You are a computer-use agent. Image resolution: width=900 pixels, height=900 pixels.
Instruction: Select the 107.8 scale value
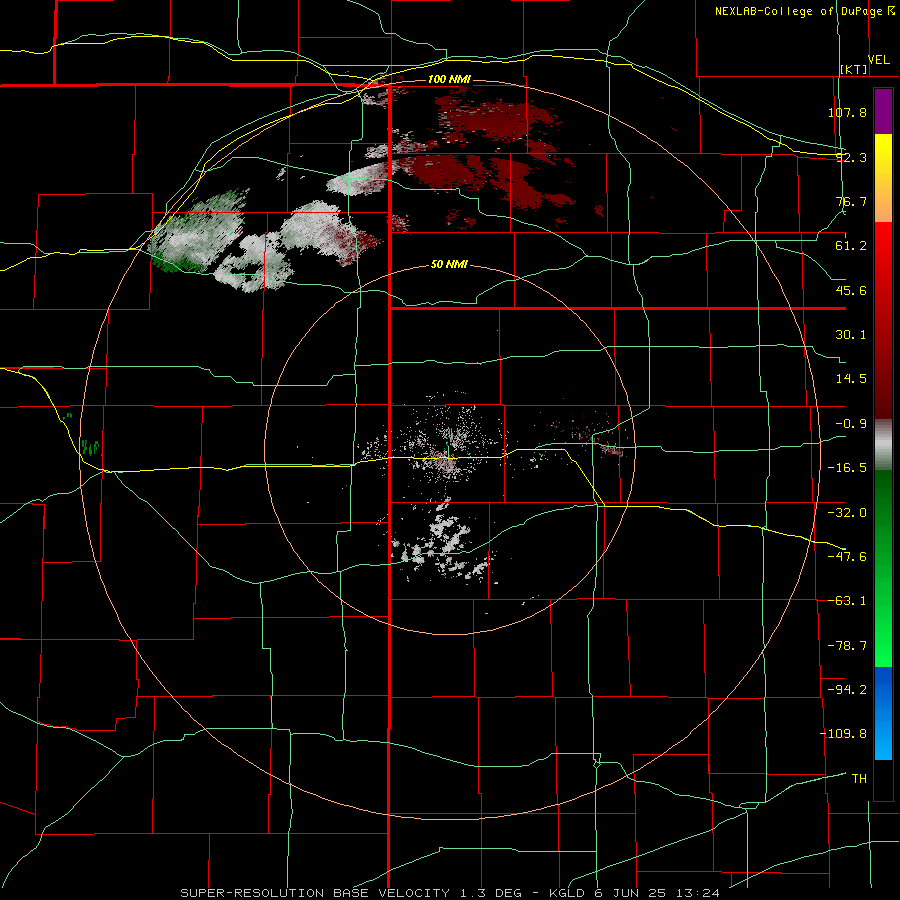pyautogui.click(x=847, y=112)
